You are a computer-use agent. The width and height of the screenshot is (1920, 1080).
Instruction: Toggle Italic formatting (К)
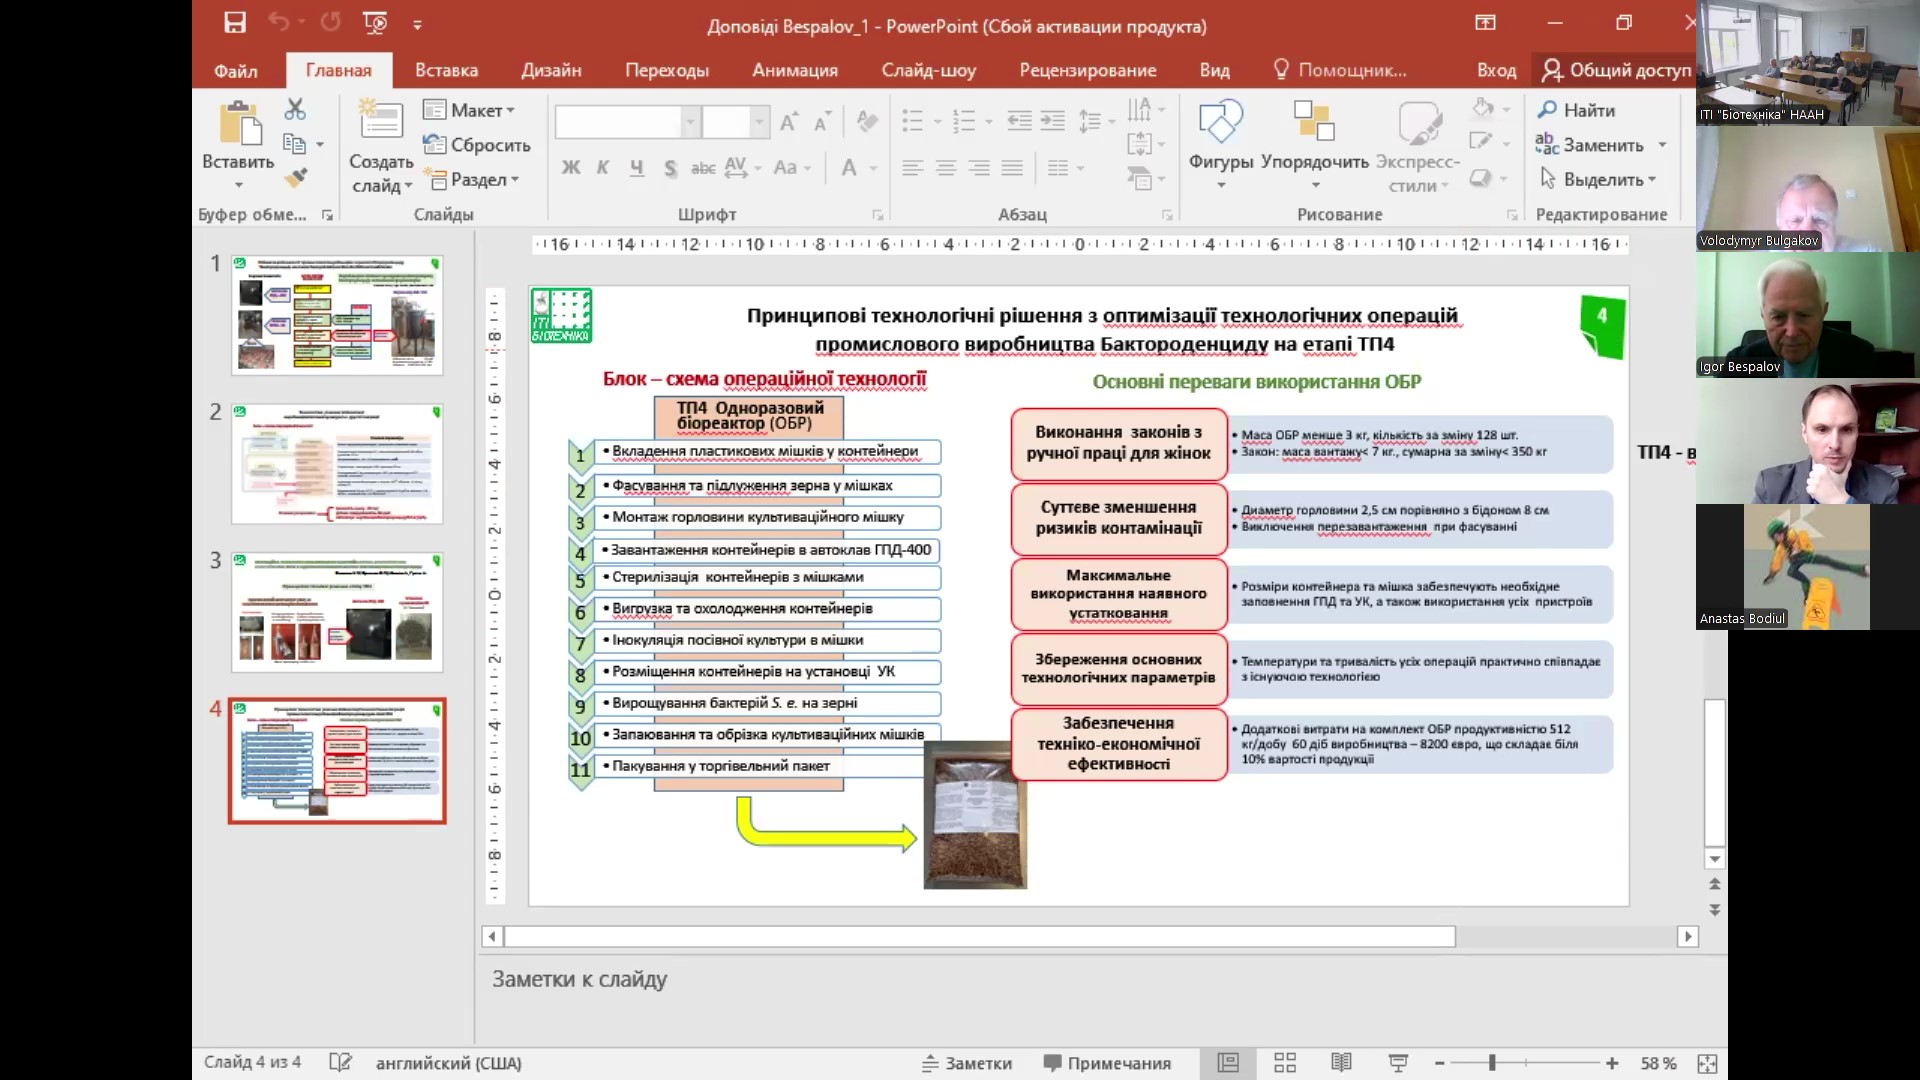point(603,167)
